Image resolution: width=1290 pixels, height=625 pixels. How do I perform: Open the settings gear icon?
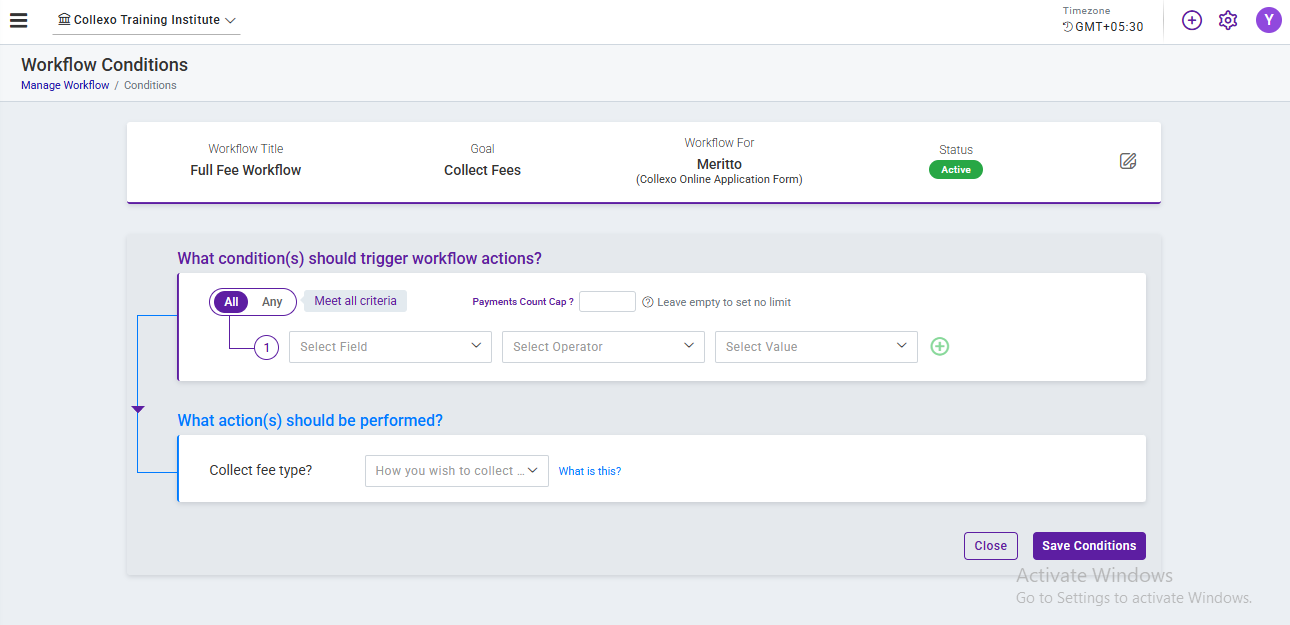pyautogui.click(x=1228, y=20)
